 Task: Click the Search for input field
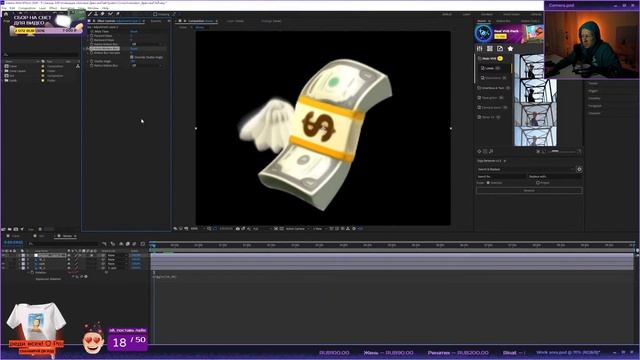(501, 176)
